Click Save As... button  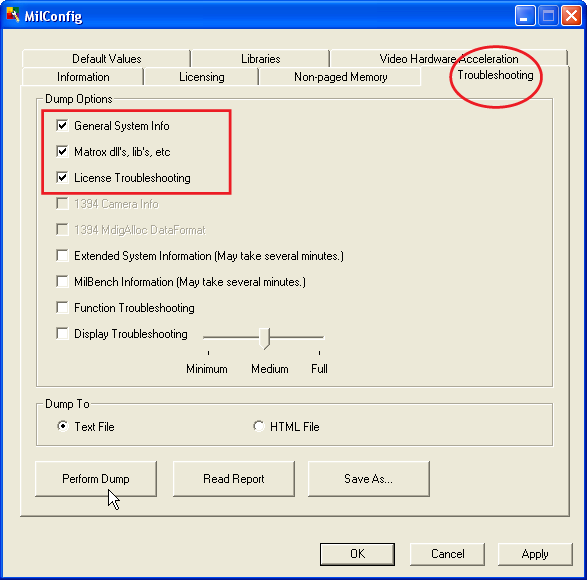point(368,479)
